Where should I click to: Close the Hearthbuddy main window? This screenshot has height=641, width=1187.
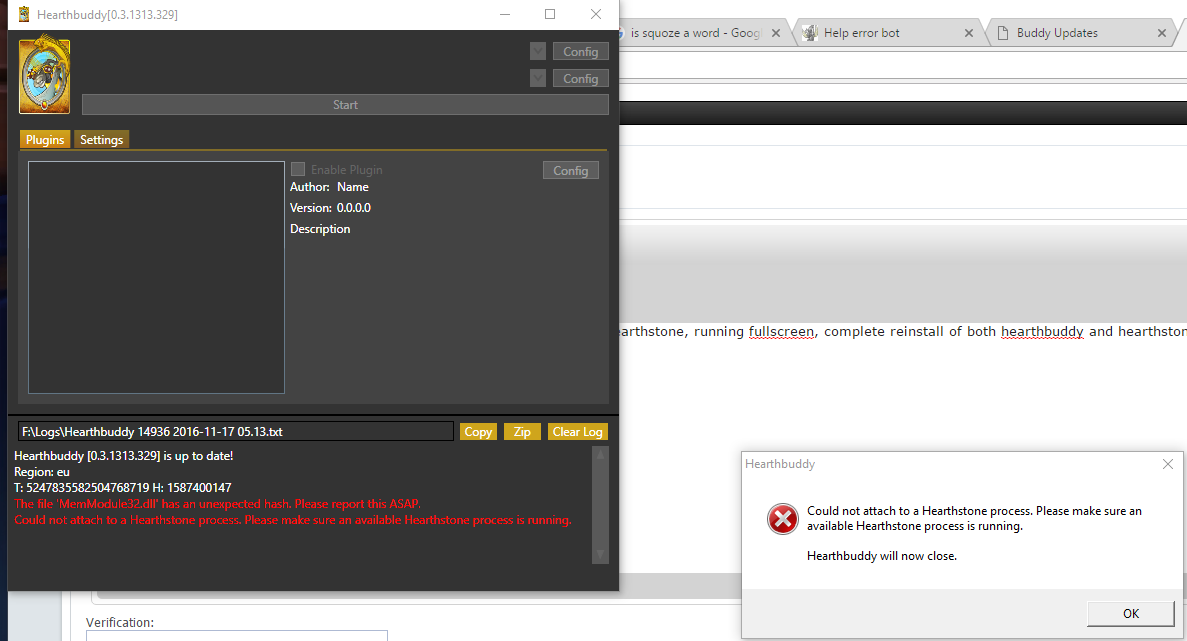tap(596, 14)
